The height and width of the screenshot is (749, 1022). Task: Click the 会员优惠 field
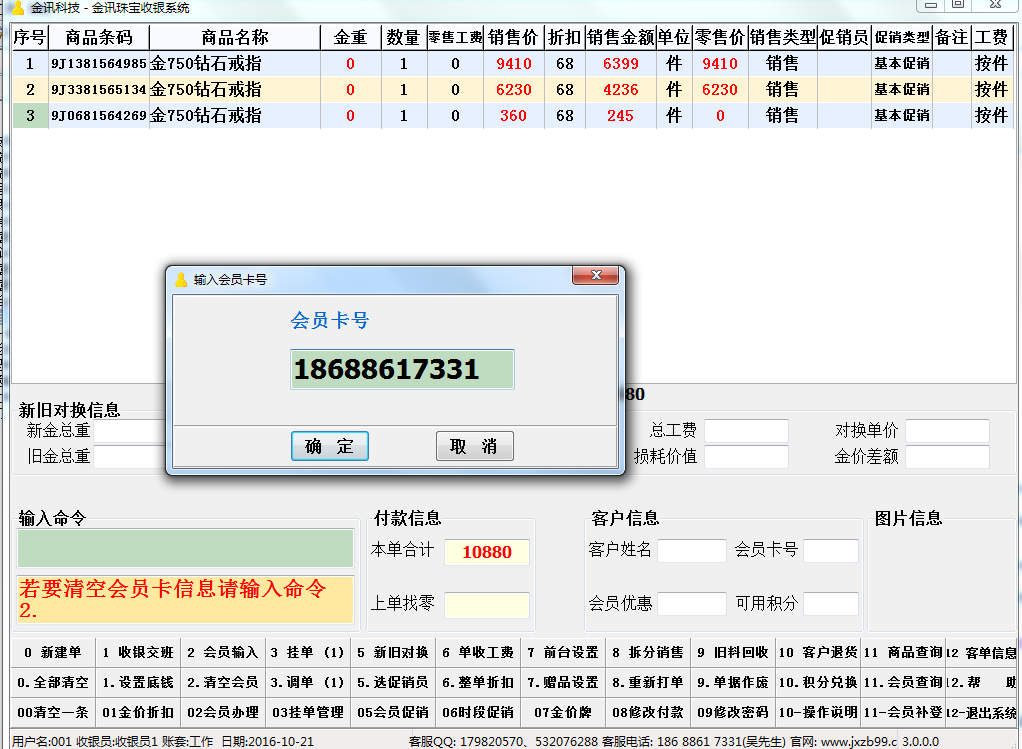[692, 604]
